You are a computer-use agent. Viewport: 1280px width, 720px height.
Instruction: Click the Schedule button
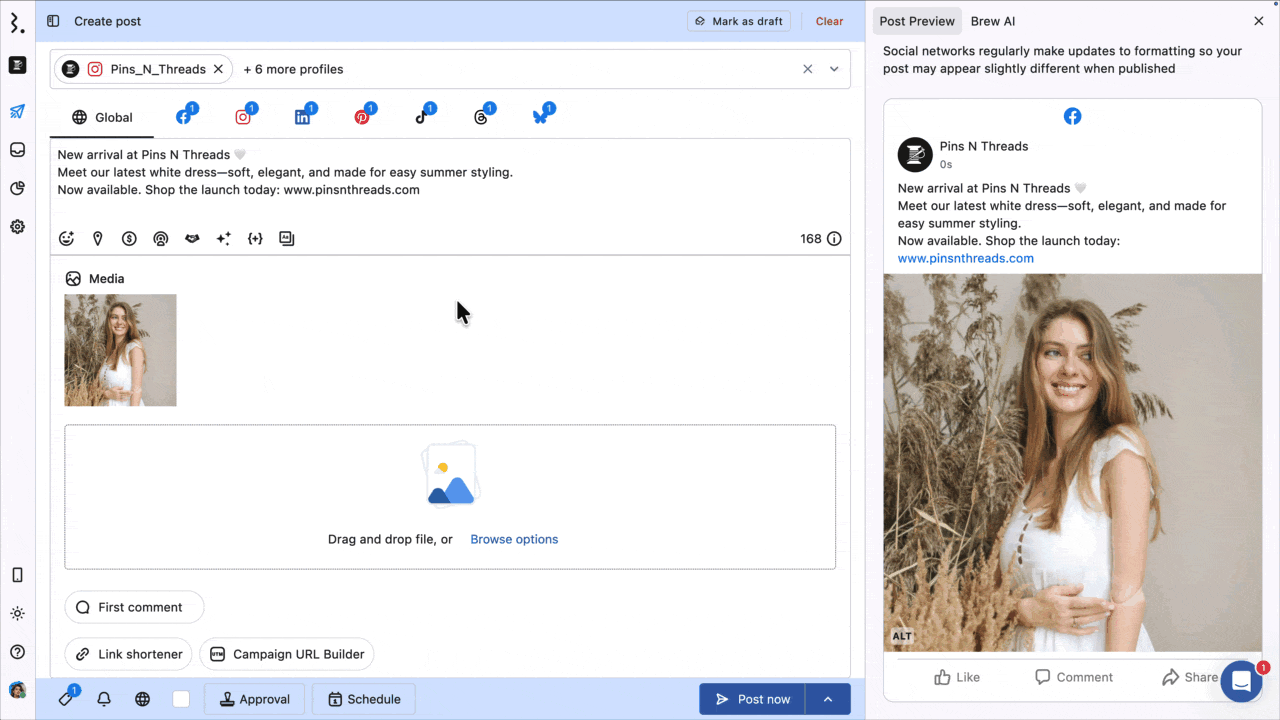[363, 699]
